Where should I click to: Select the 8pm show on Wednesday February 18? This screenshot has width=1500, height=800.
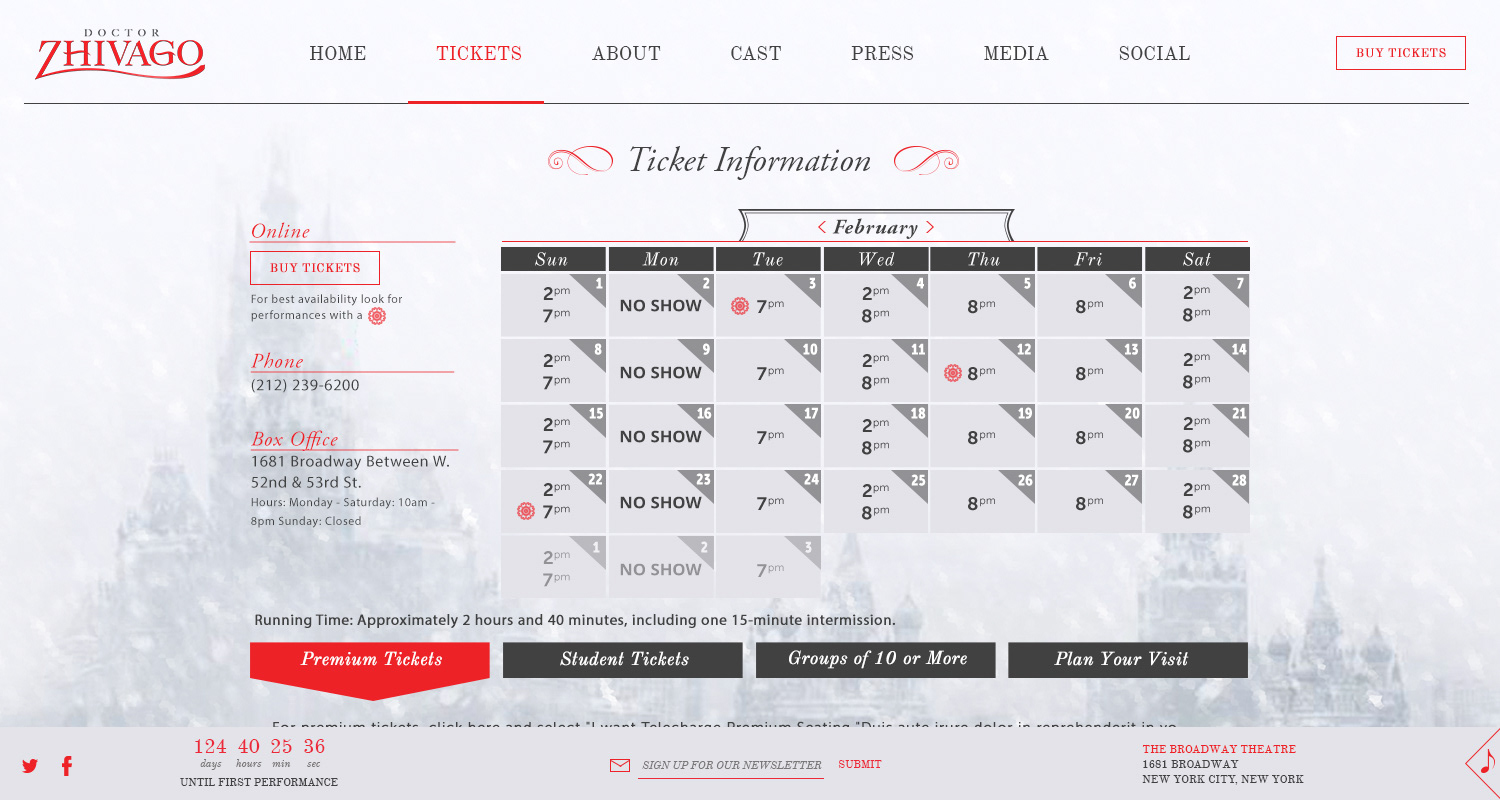pos(876,446)
